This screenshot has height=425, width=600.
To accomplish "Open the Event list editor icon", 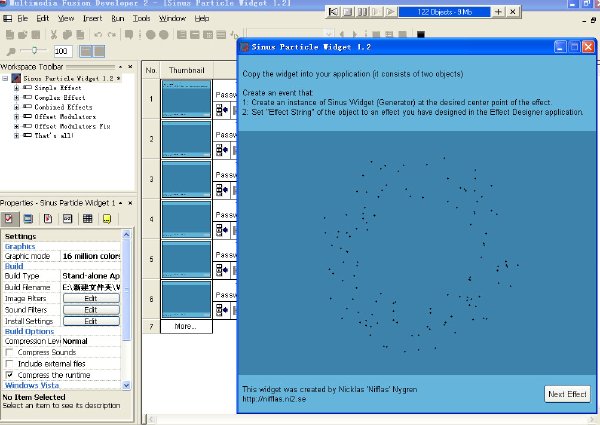I will pos(221,35).
